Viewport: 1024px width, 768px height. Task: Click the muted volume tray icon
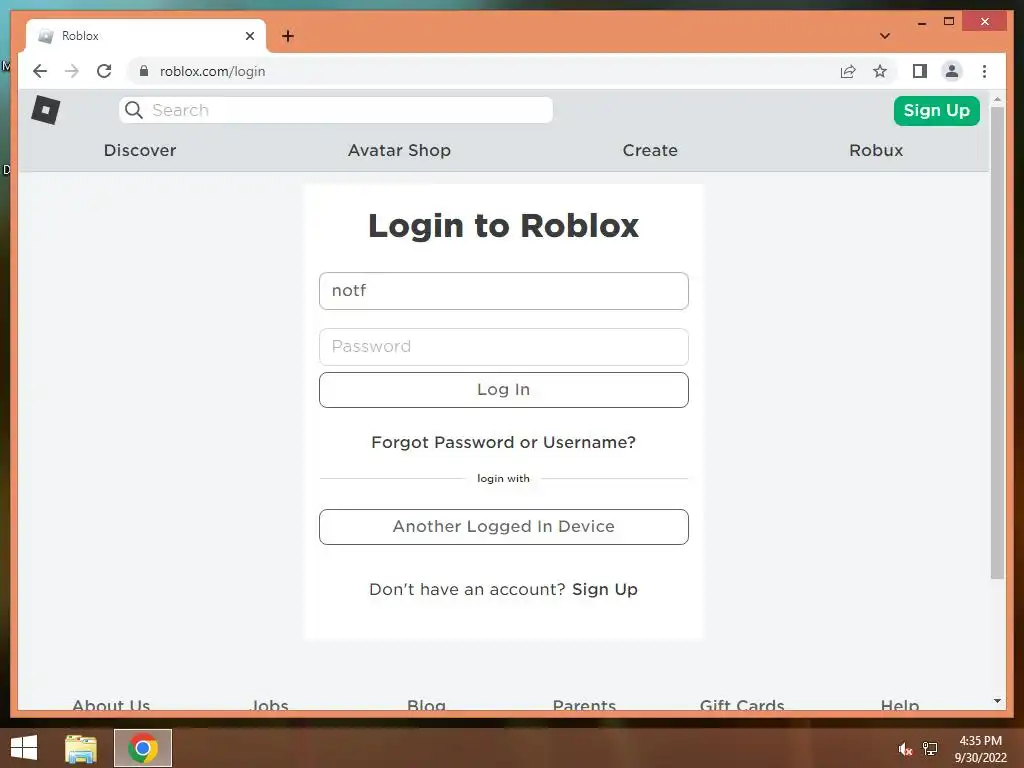coord(905,749)
